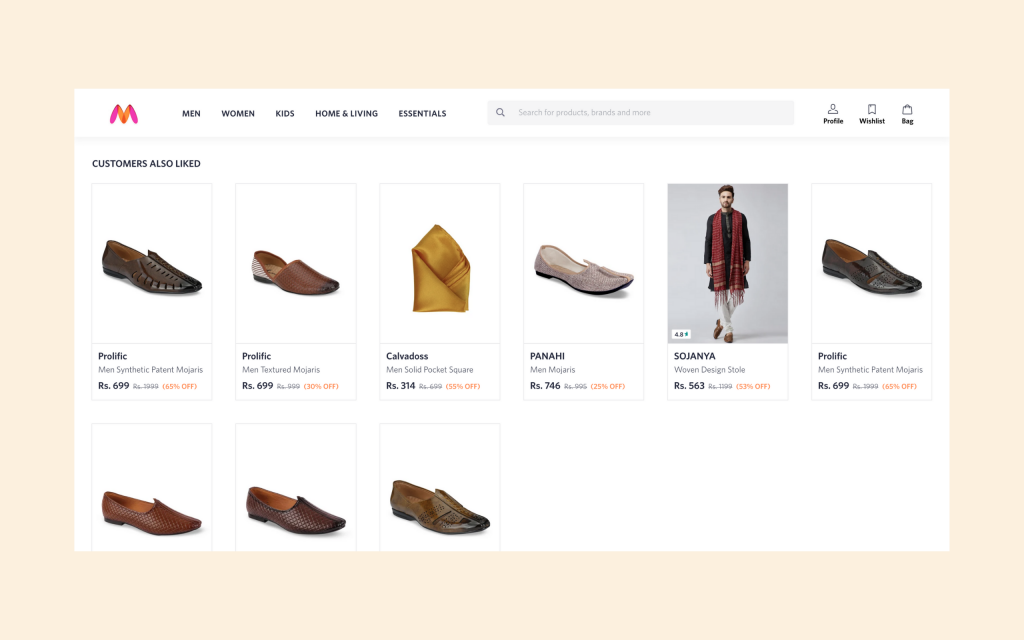Click the Wishlist label text
The image size is (1024, 640).
point(872,121)
